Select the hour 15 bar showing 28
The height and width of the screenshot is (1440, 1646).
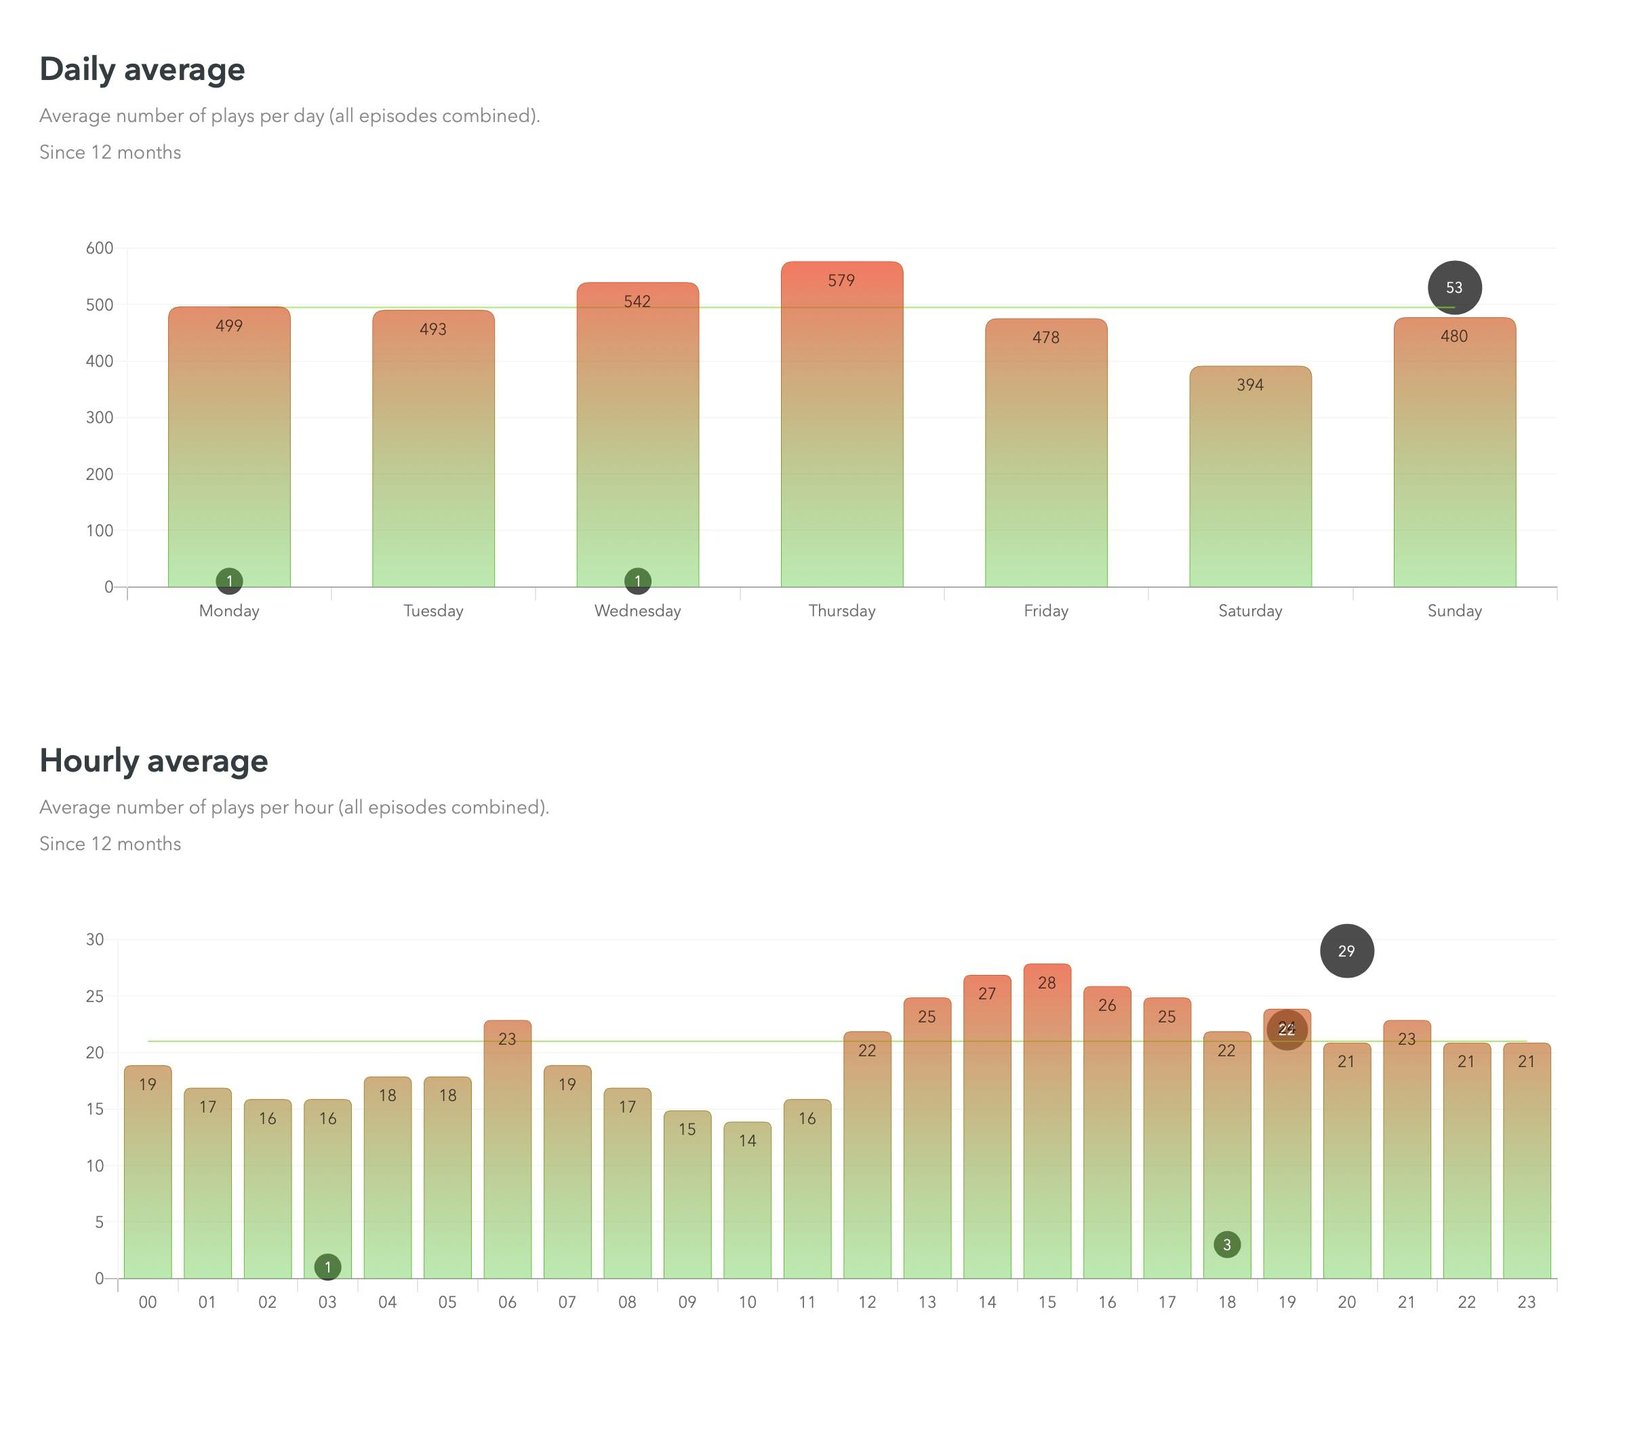pyautogui.click(x=1047, y=1120)
